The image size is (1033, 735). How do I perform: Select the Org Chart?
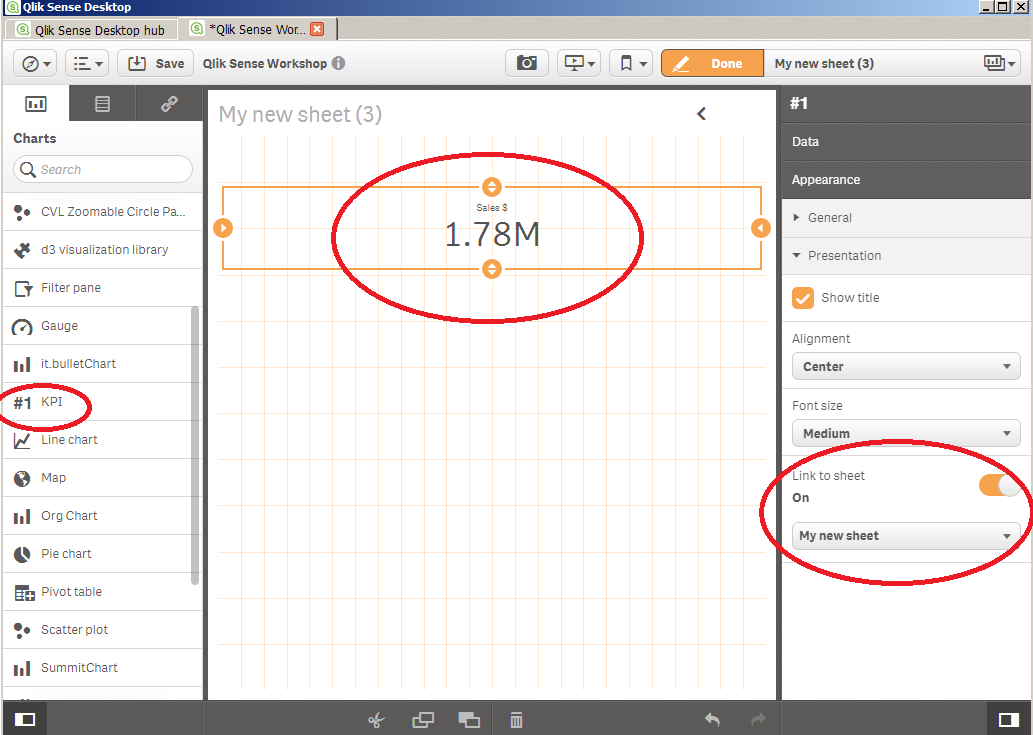[97, 516]
